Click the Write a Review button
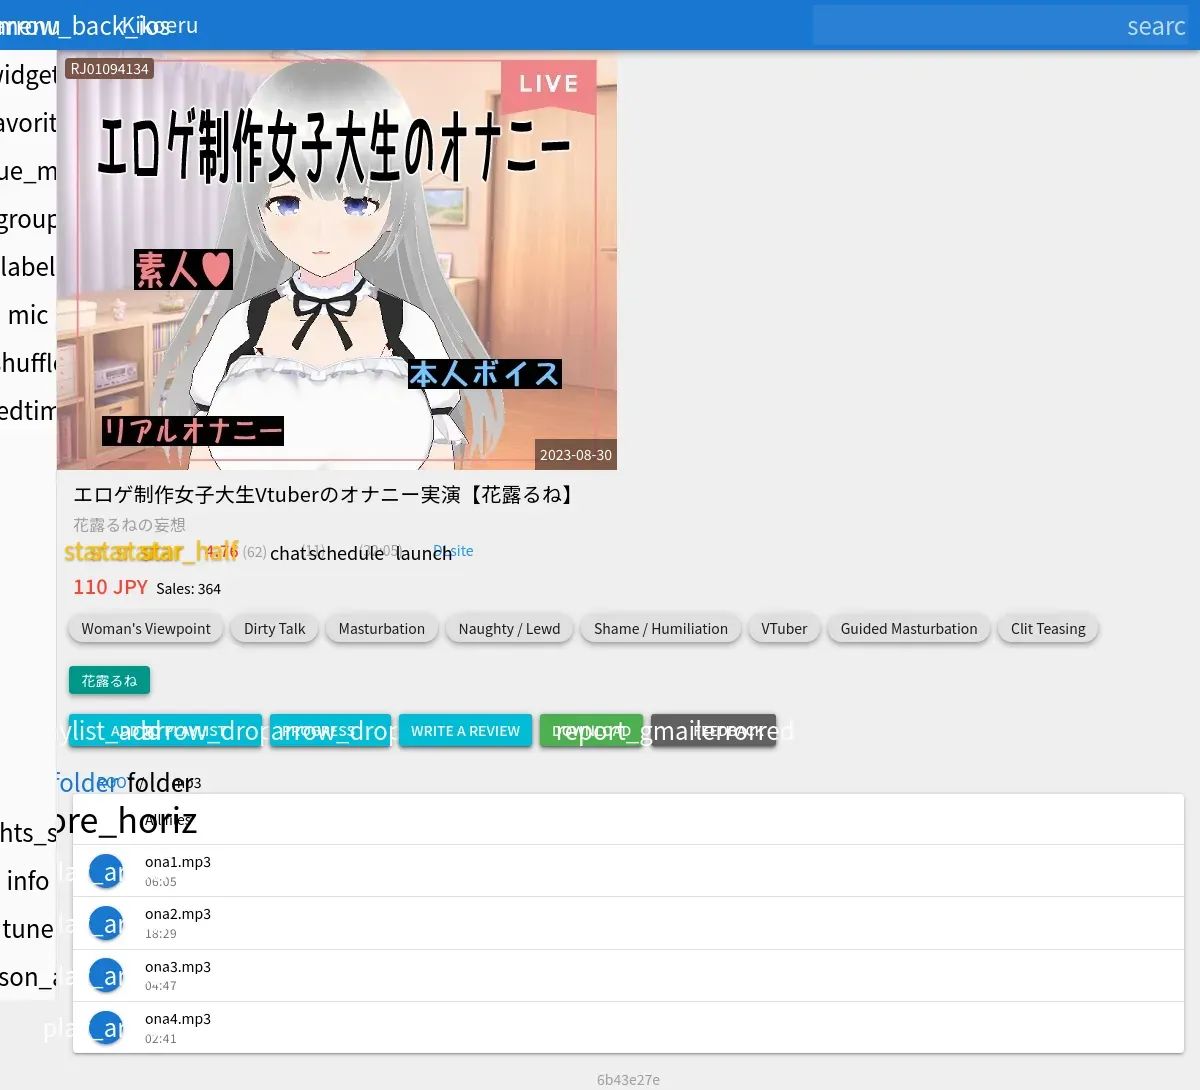1200x1090 pixels. [x=465, y=731]
